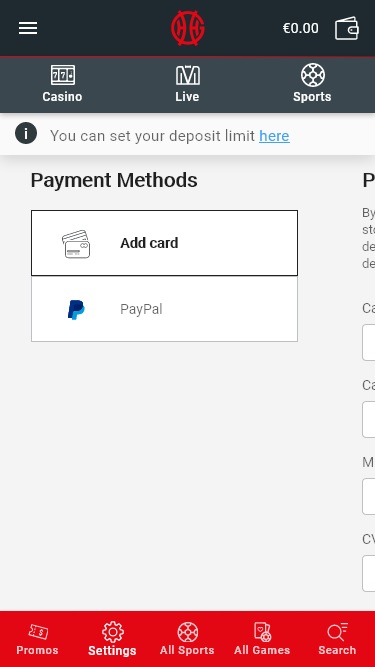Open the hamburger menu
The height and width of the screenshot is (667, 375).
pos(28,28)
